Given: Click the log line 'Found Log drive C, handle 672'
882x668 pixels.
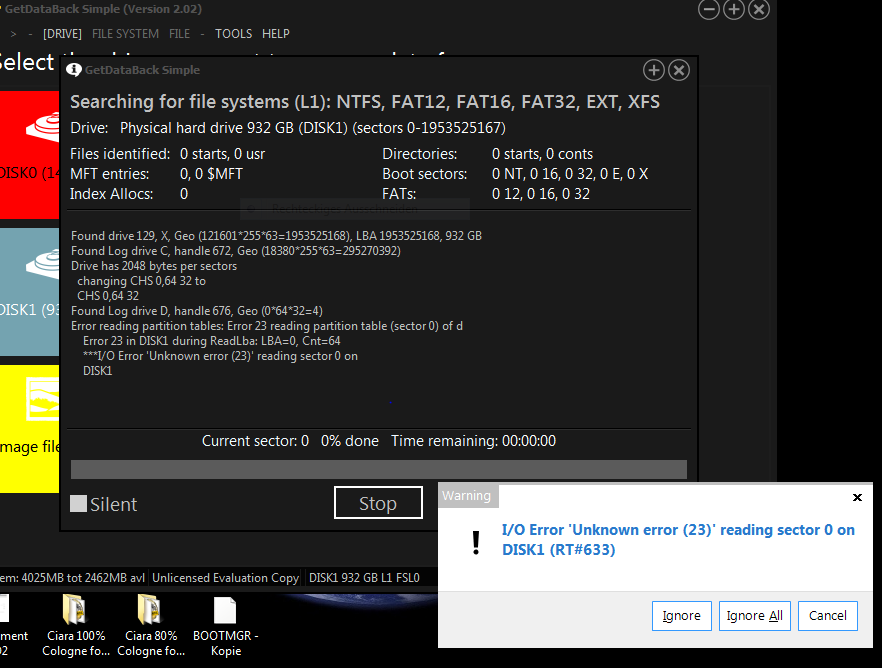Looking at the screenshot, I should tap(236, 251).
